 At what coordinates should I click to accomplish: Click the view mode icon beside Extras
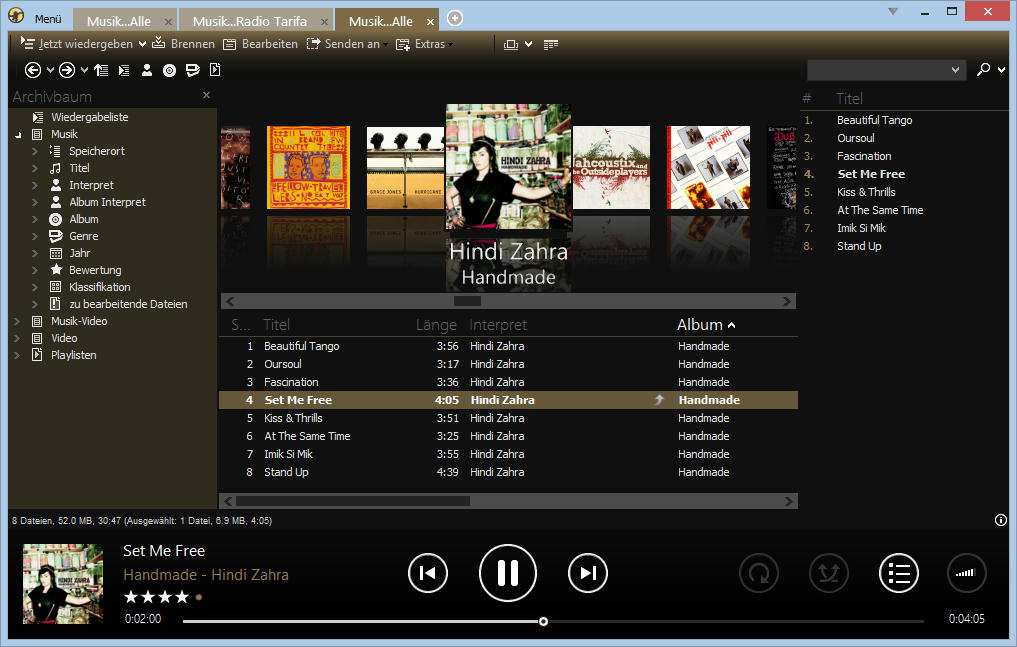511,44
